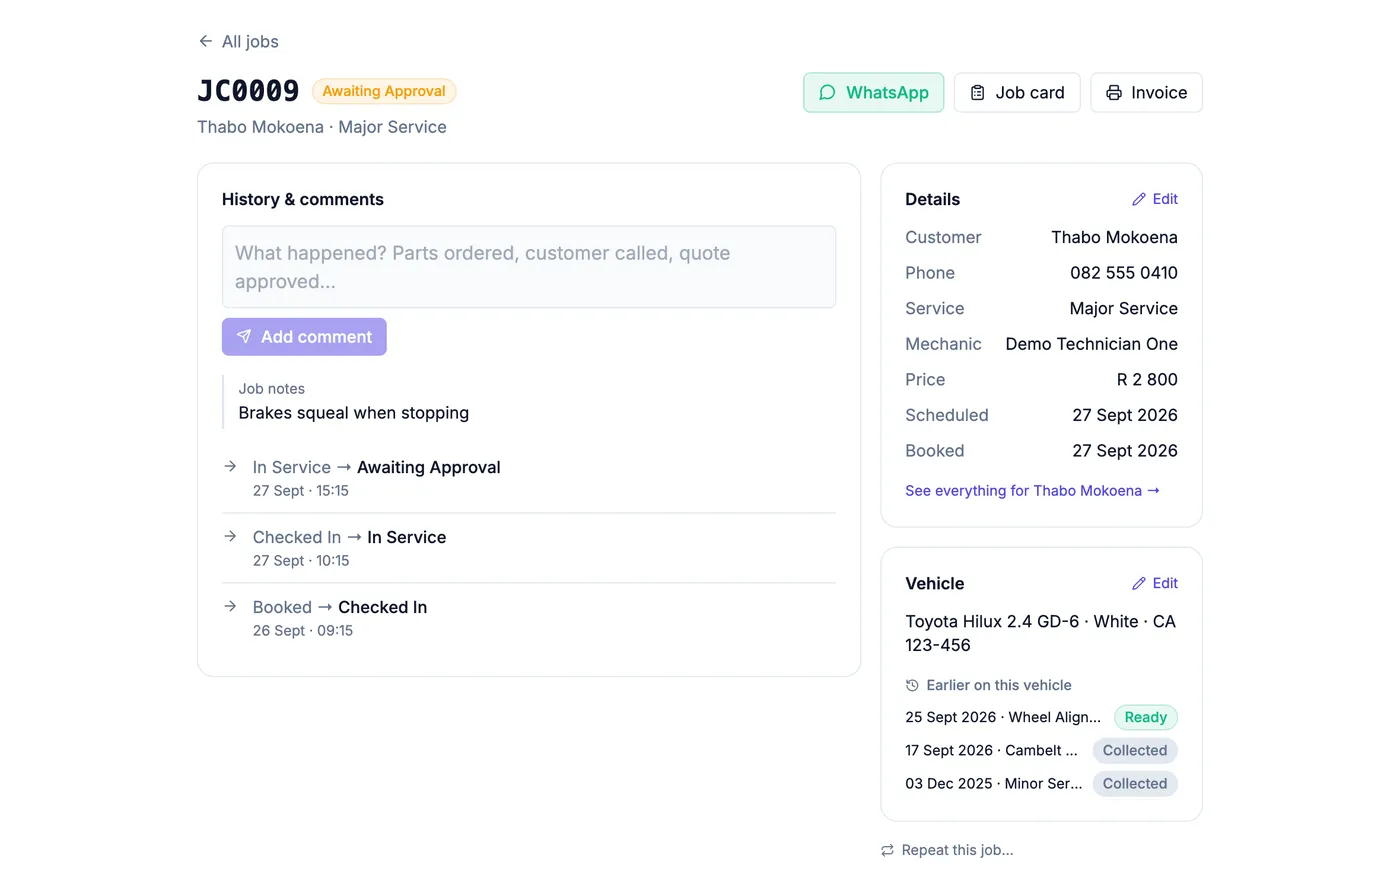The image size is (1400, 871).
Task: Click the price value R 2 800
Action: pyautogui.click(x=1147, y=380)
